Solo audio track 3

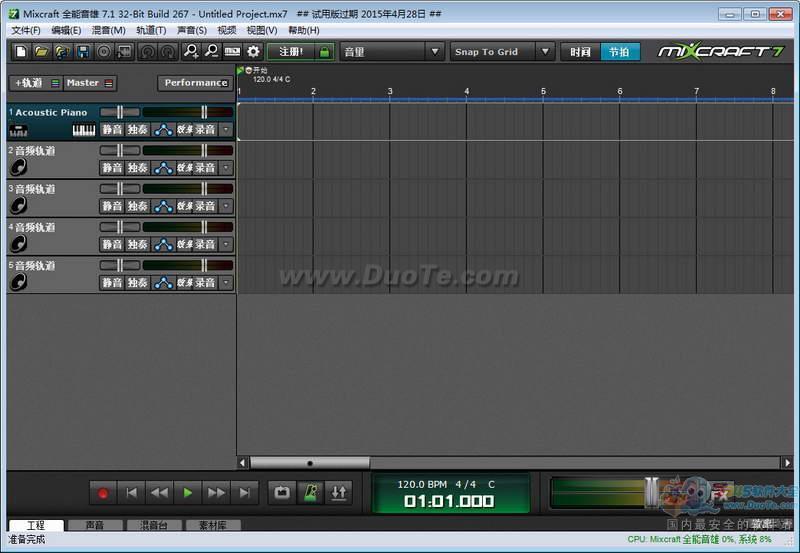pos(137,206)
